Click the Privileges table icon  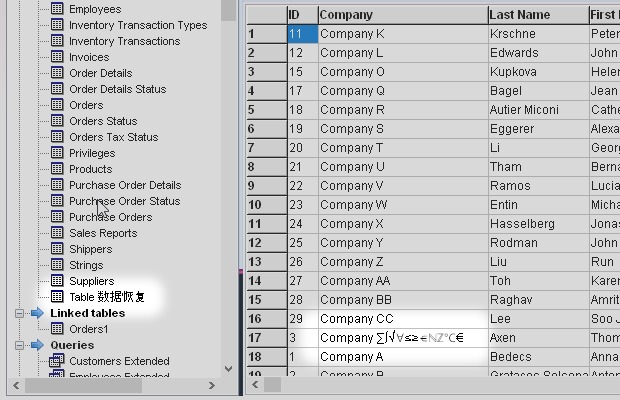tap(57, 153)
